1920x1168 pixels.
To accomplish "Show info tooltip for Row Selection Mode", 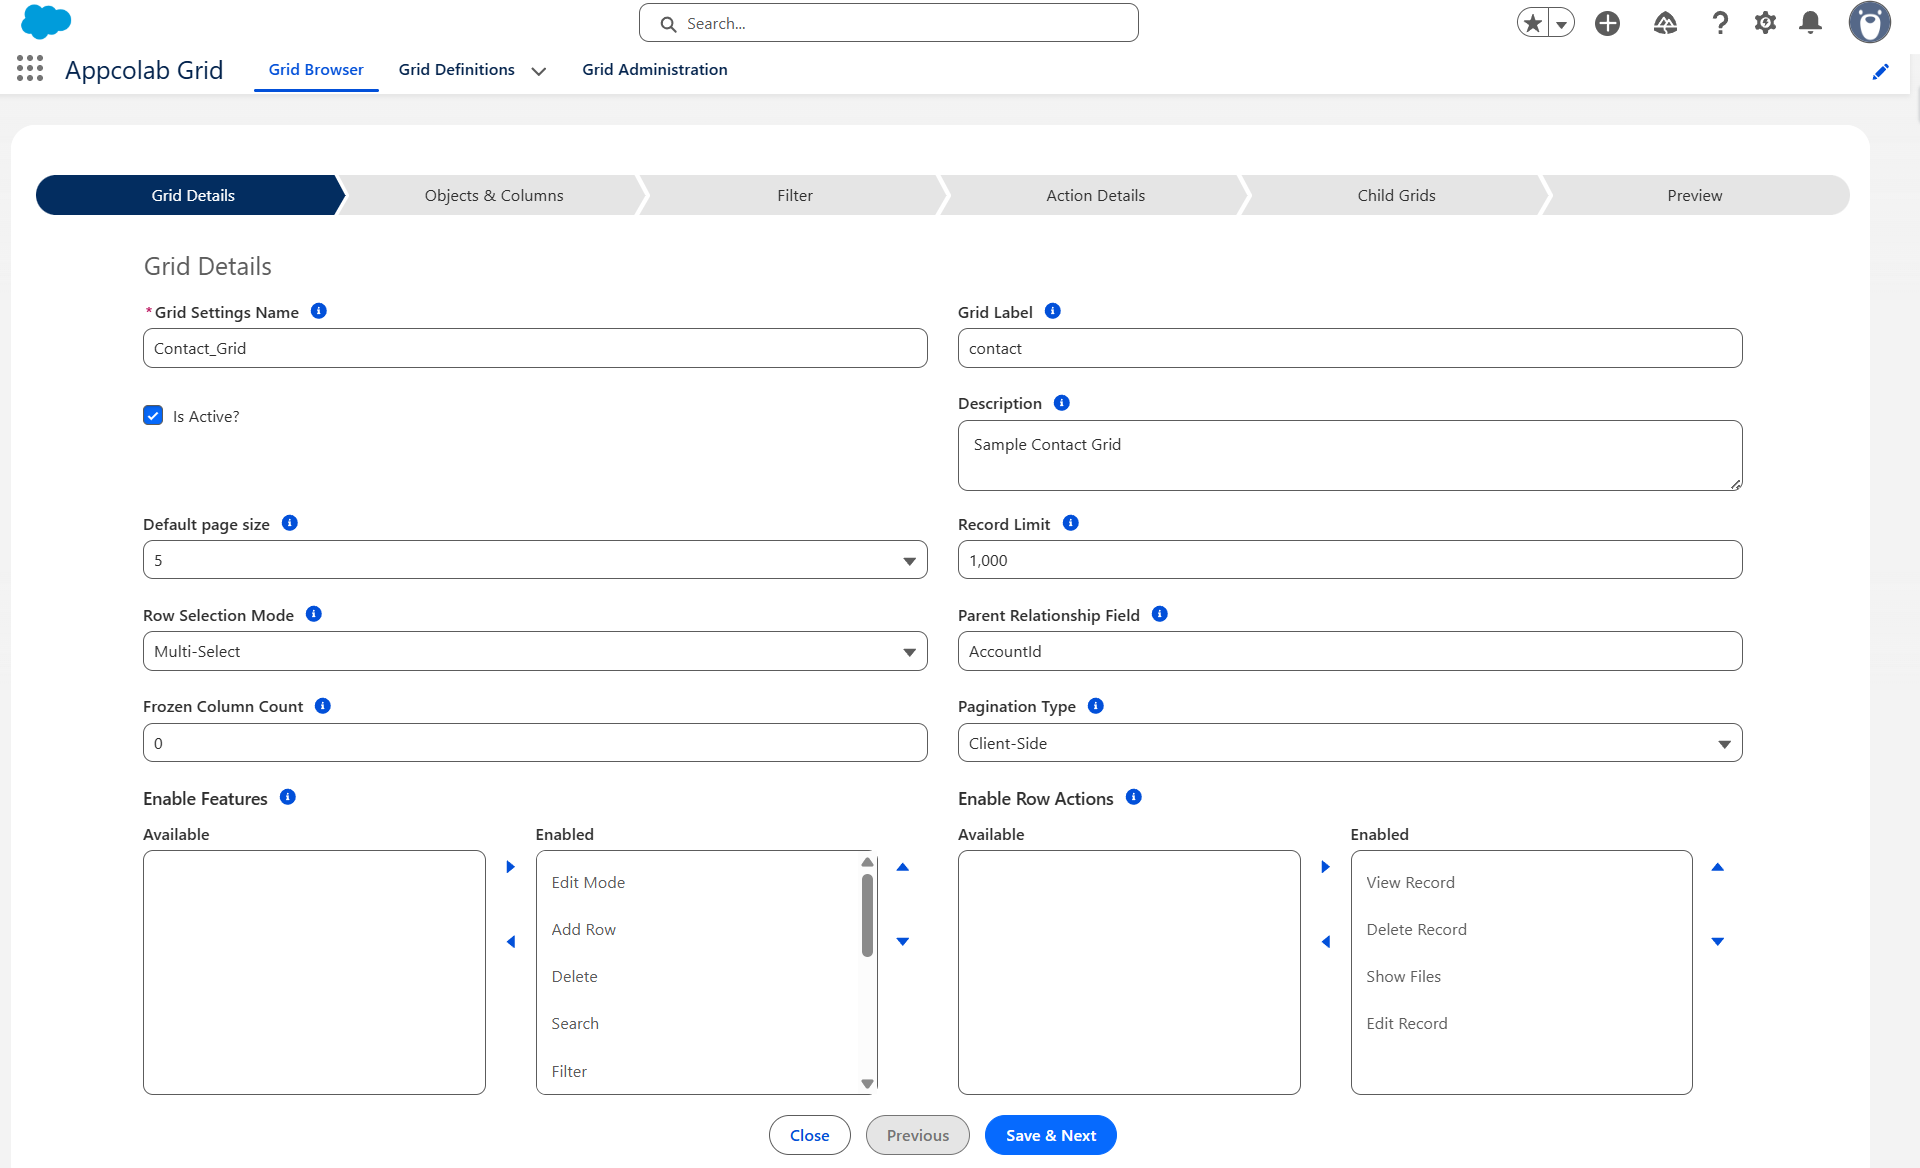I will 314,614.
